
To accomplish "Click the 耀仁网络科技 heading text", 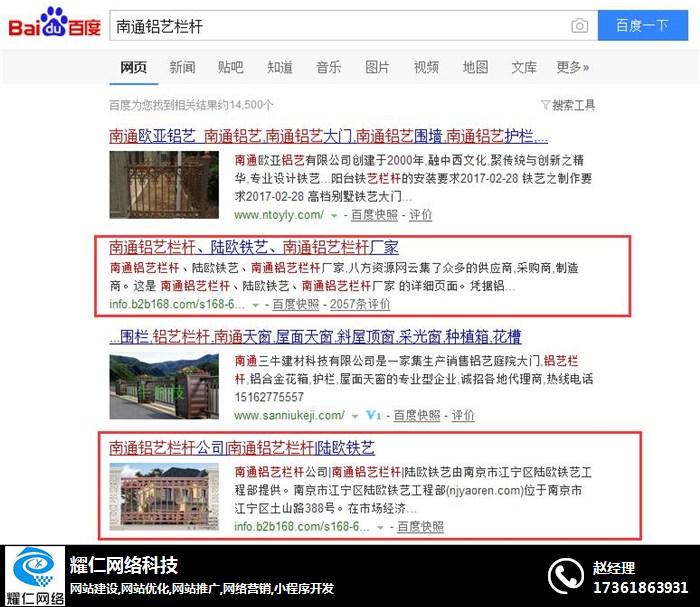I will [124, 565].
